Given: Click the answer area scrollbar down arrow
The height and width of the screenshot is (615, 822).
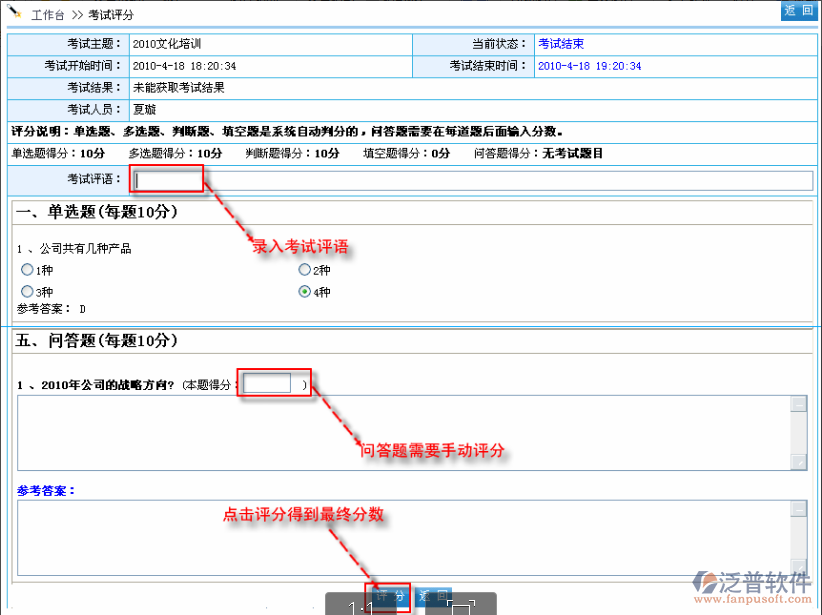Looking at the screenshot, I should click(x=798, y=462).
